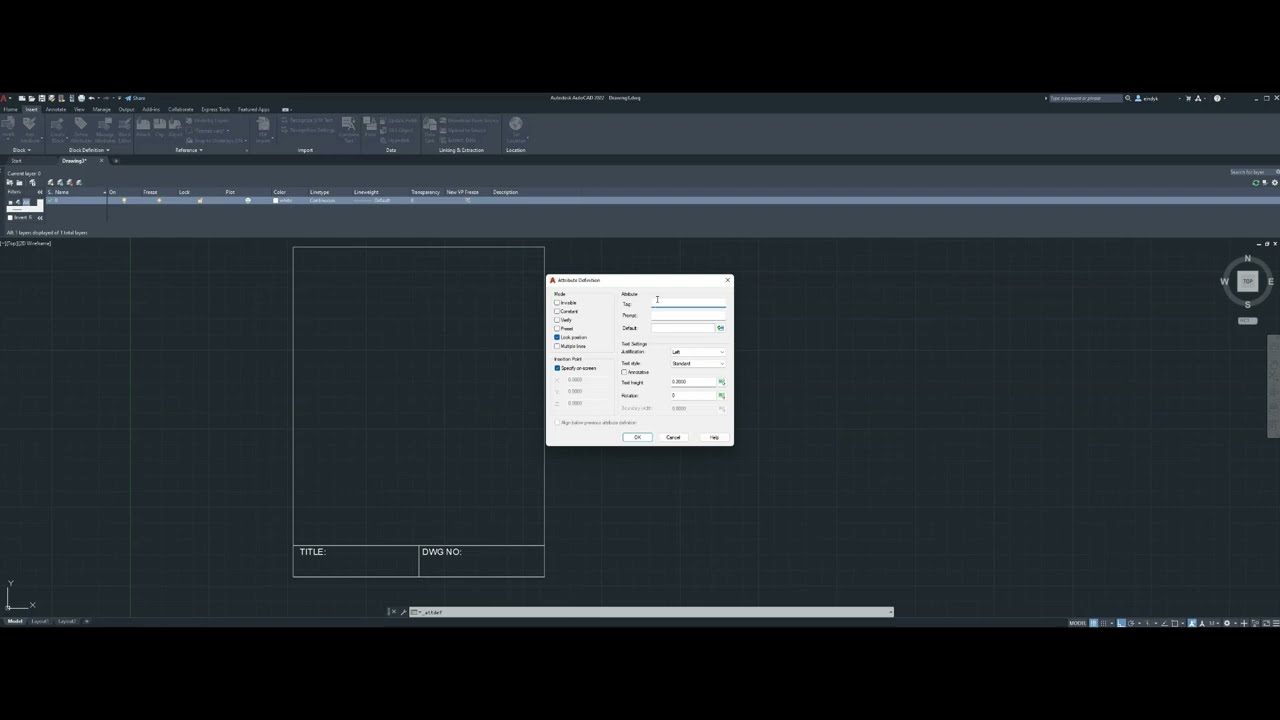Expand the Block Definition panel dropdown
1280x720 pixels.
[89, 150]
